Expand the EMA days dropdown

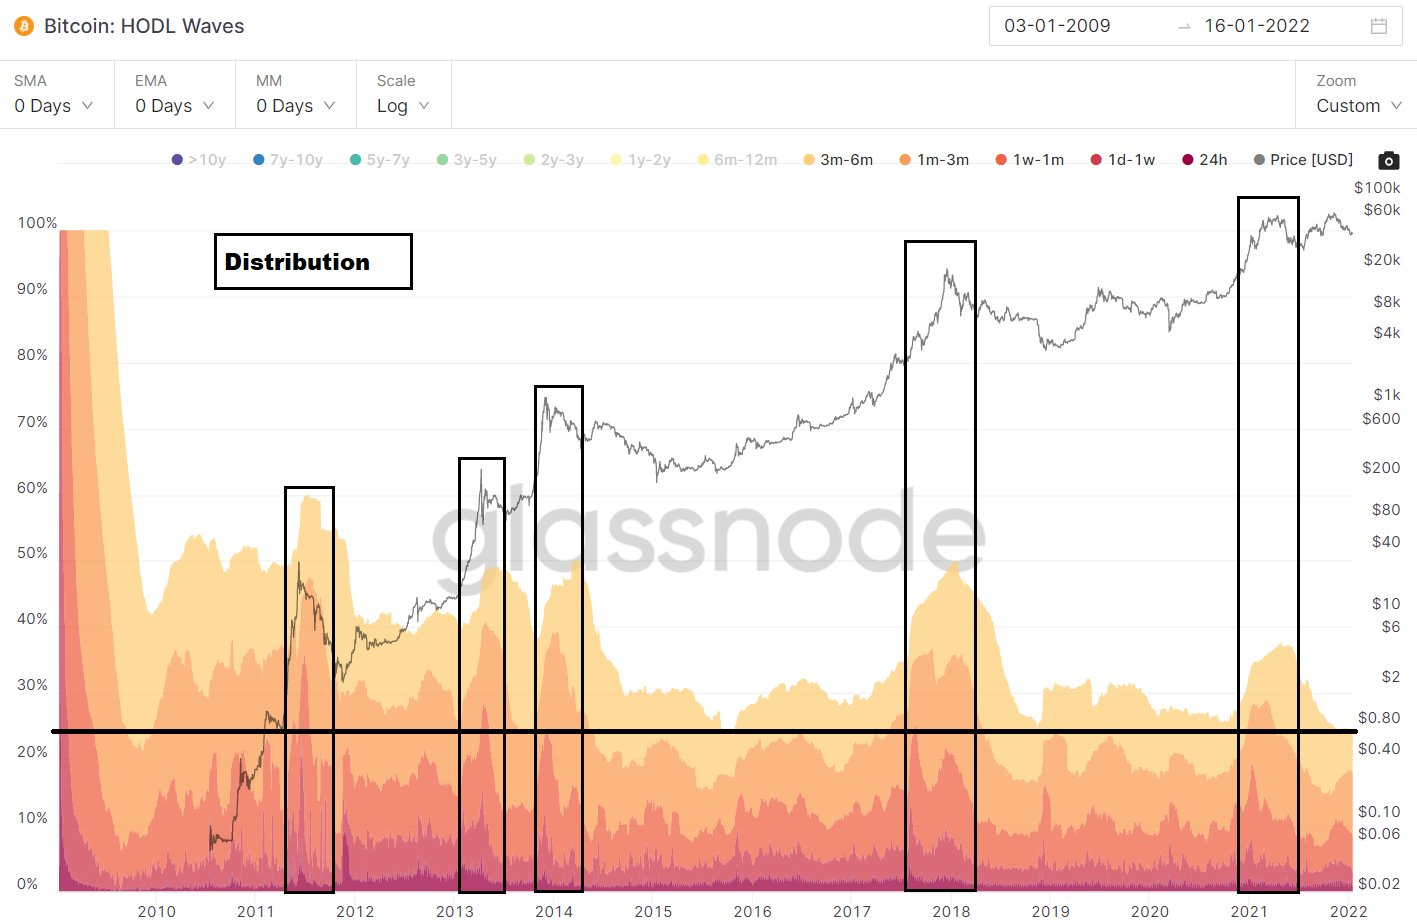[x=175, y=106]
